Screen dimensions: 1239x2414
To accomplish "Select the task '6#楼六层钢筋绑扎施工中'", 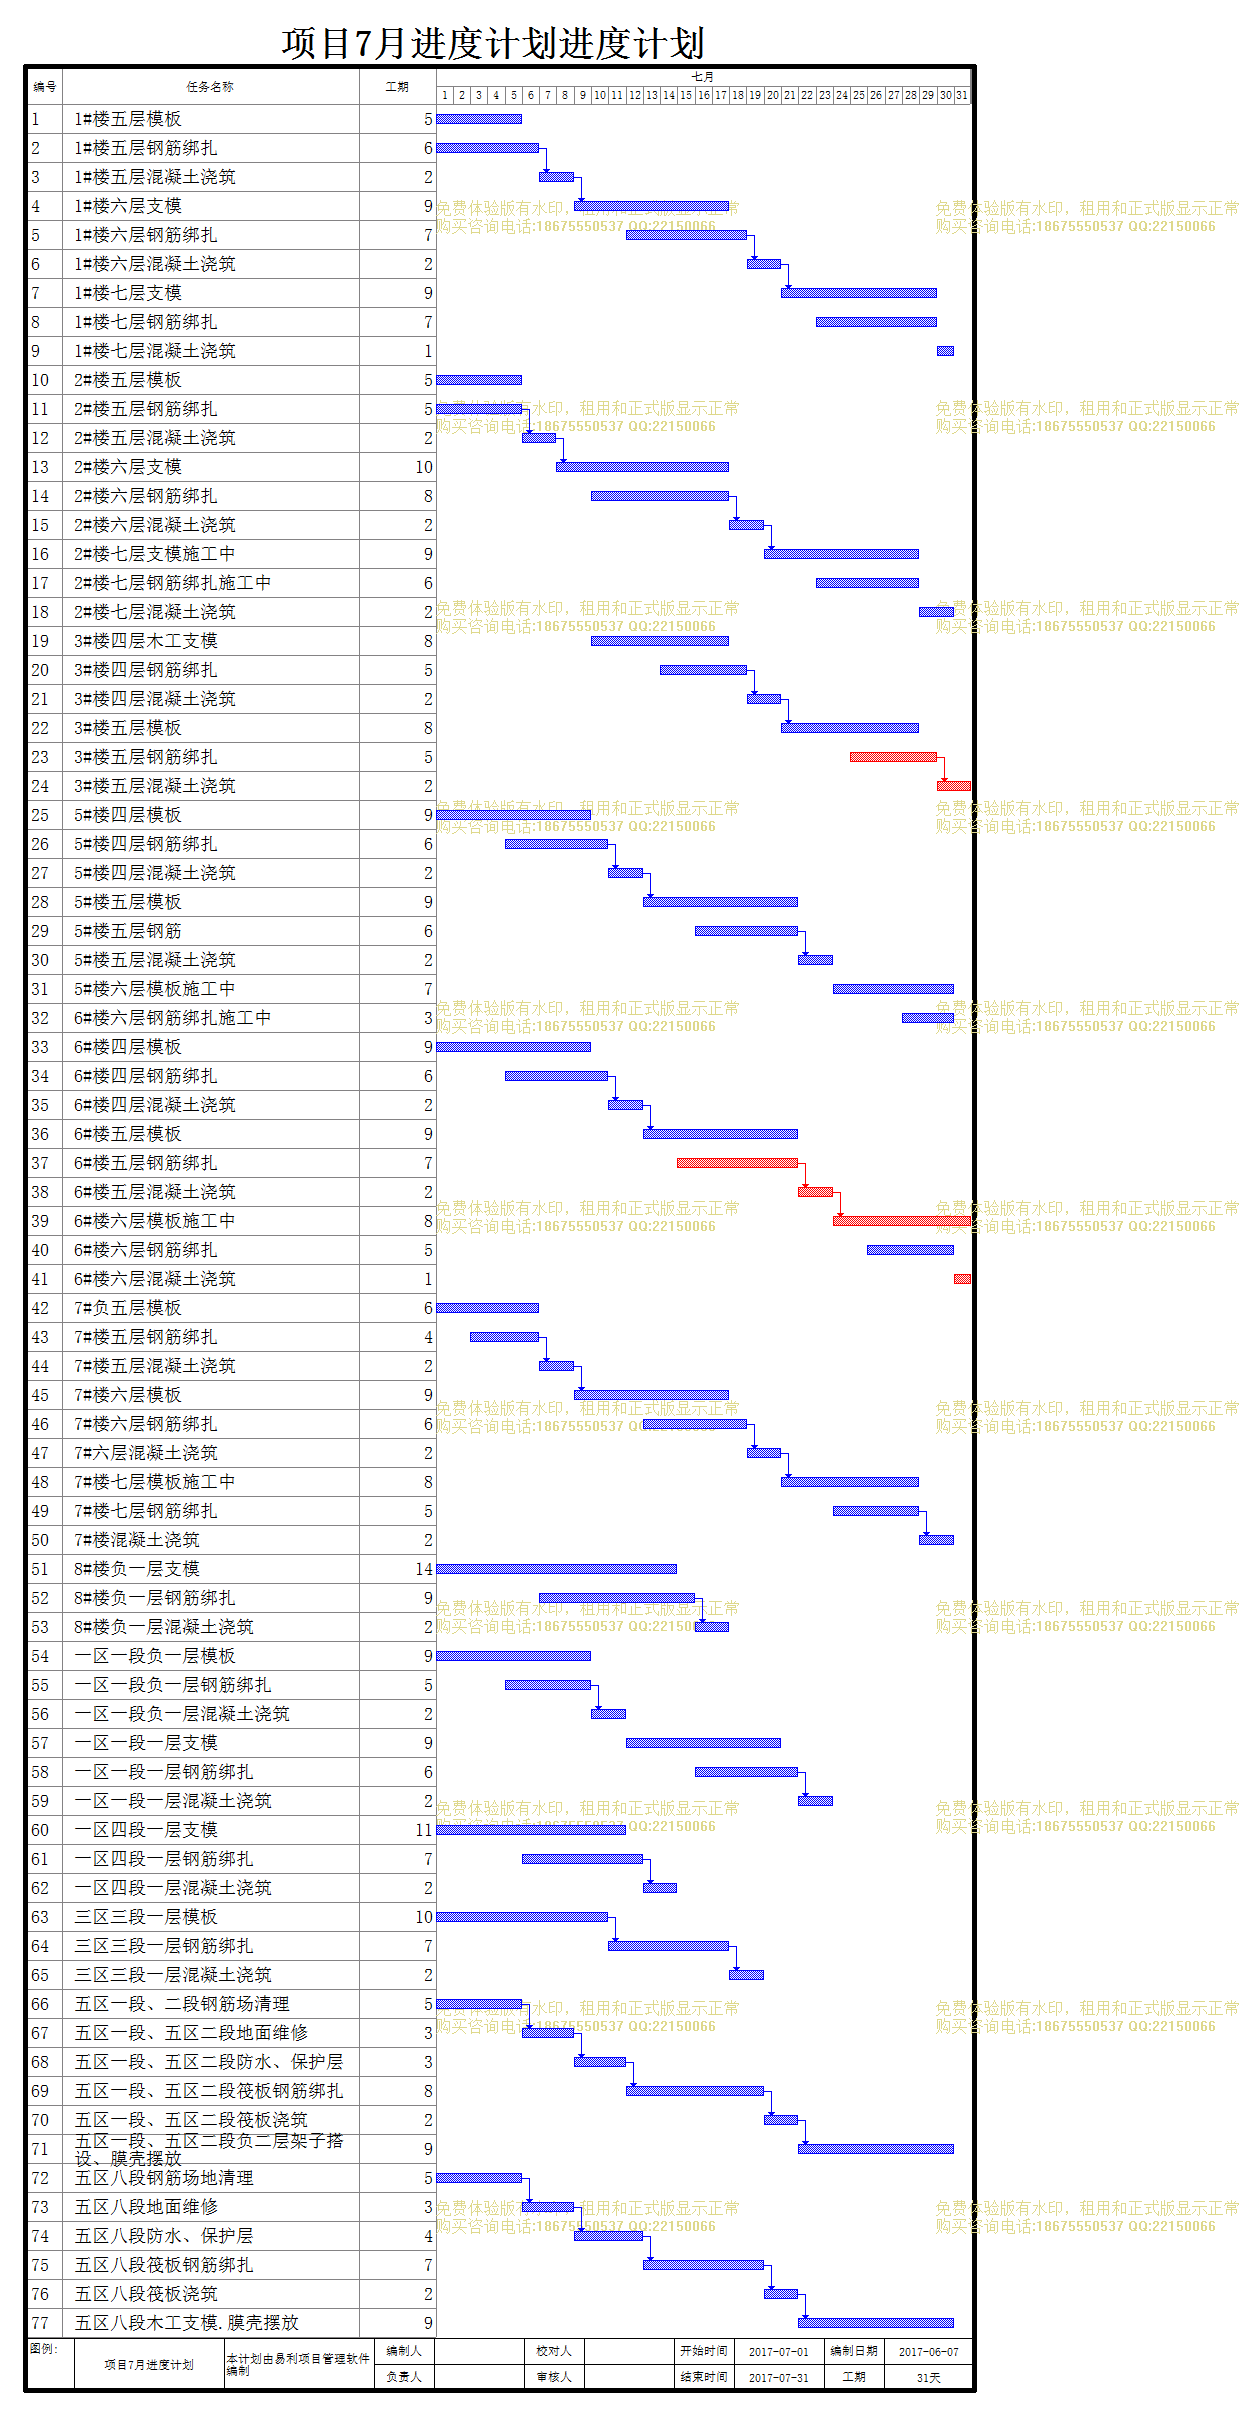I will pyautogui.click(x=173, y=1018).
